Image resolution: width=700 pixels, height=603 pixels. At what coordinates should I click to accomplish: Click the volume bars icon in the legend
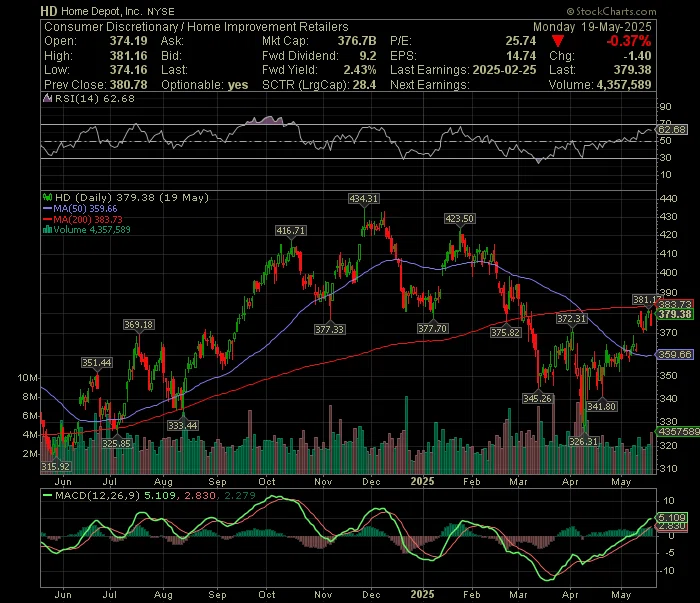pyautogui.click(x=47, y=229)
